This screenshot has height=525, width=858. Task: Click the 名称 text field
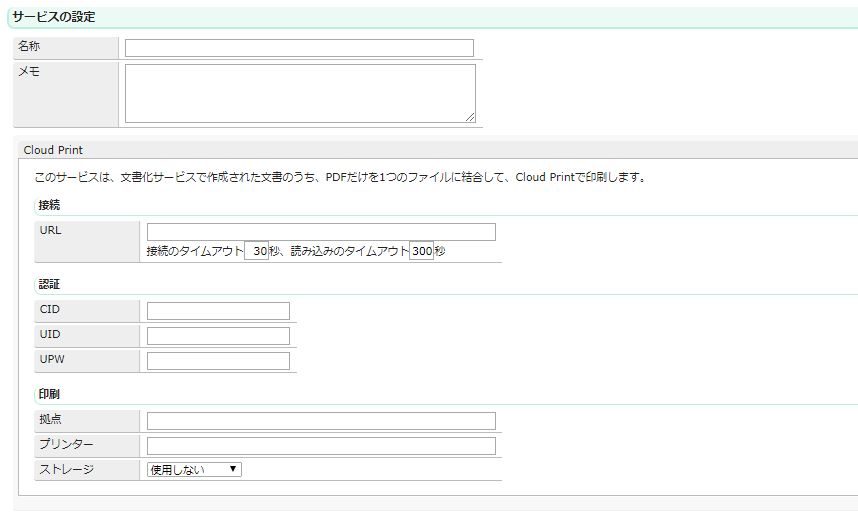299,48
